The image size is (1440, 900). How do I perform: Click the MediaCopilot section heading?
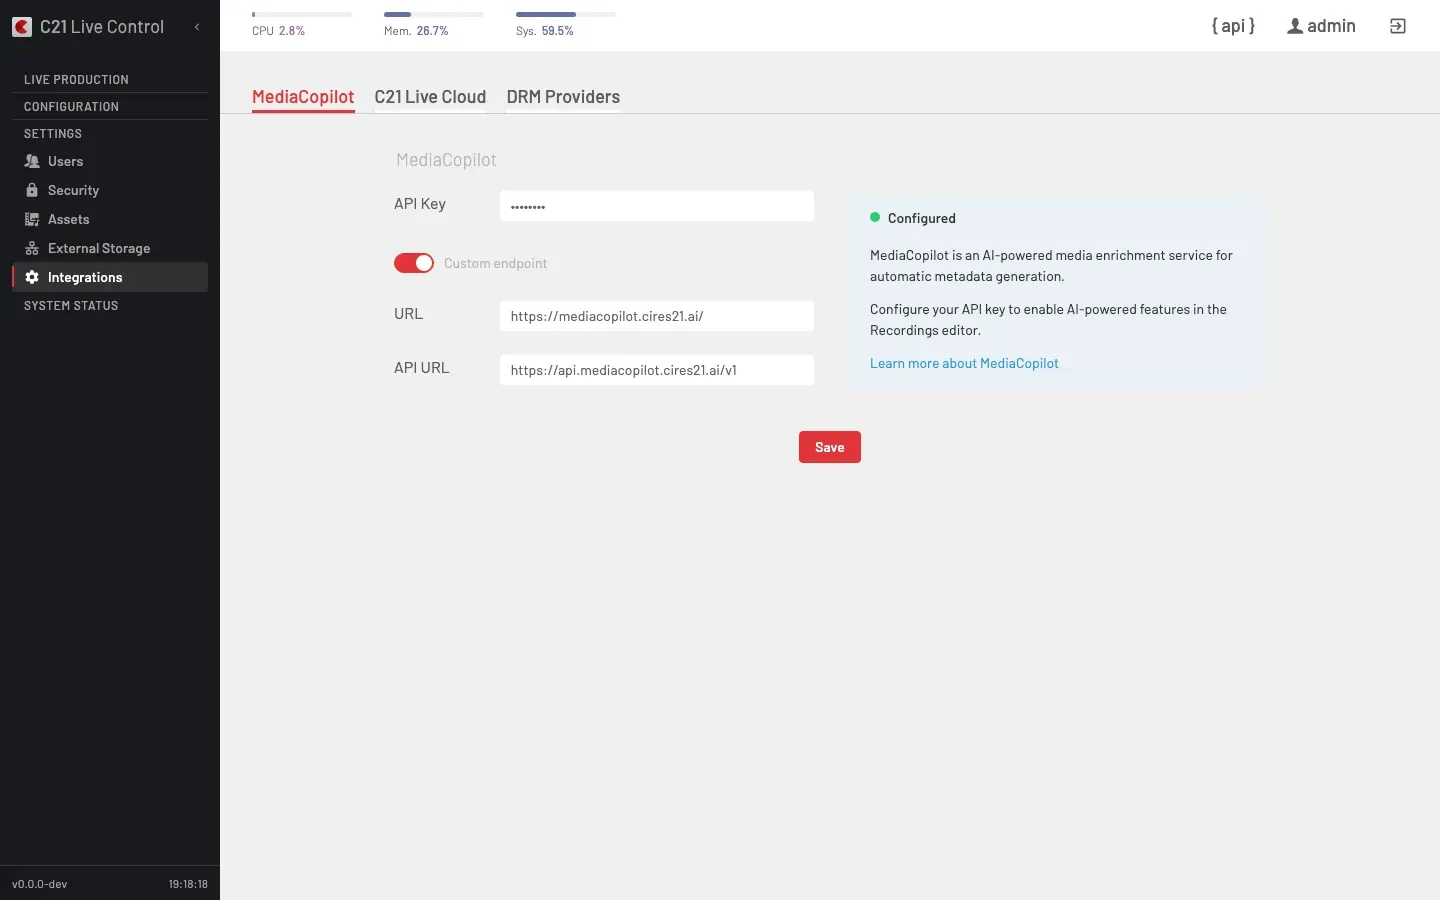[446, 160]
